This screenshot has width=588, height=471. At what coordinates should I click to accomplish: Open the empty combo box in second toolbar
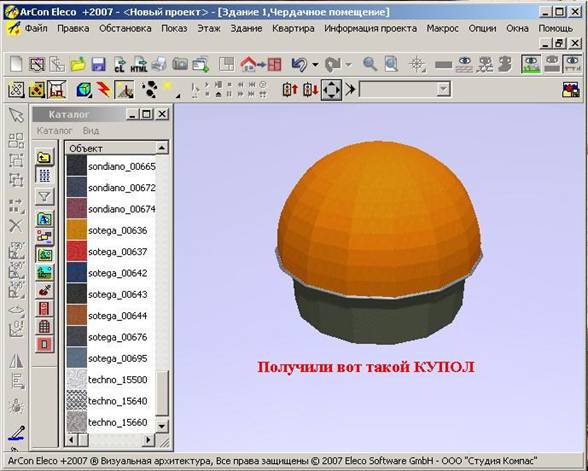pos(405,90)
